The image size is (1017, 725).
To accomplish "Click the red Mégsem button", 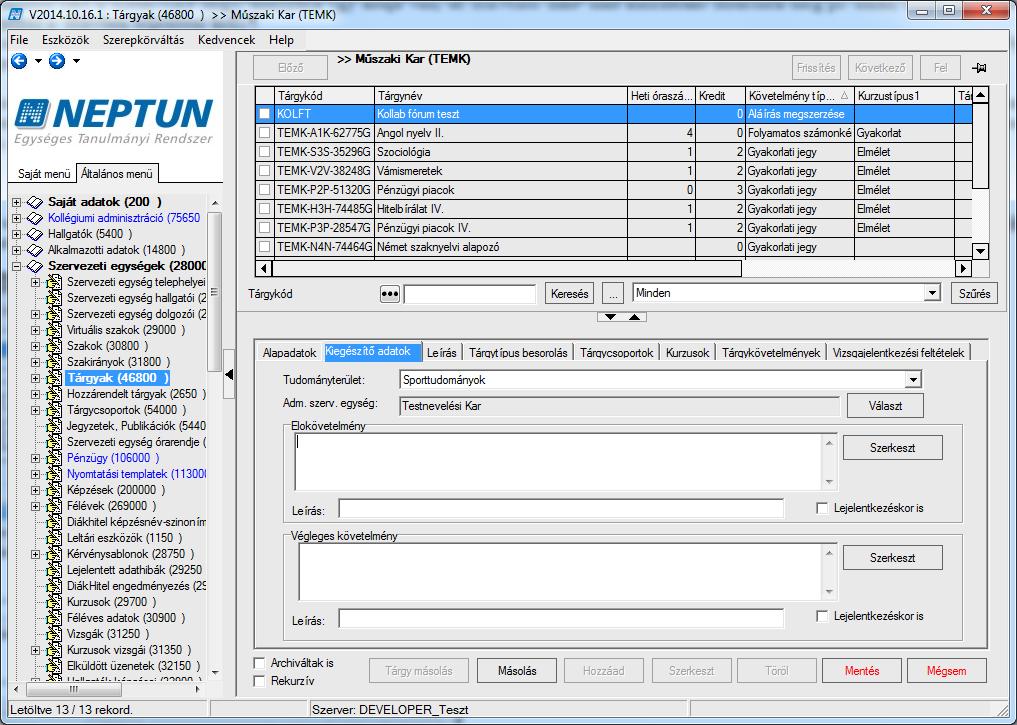I will (x=946, y=671).
